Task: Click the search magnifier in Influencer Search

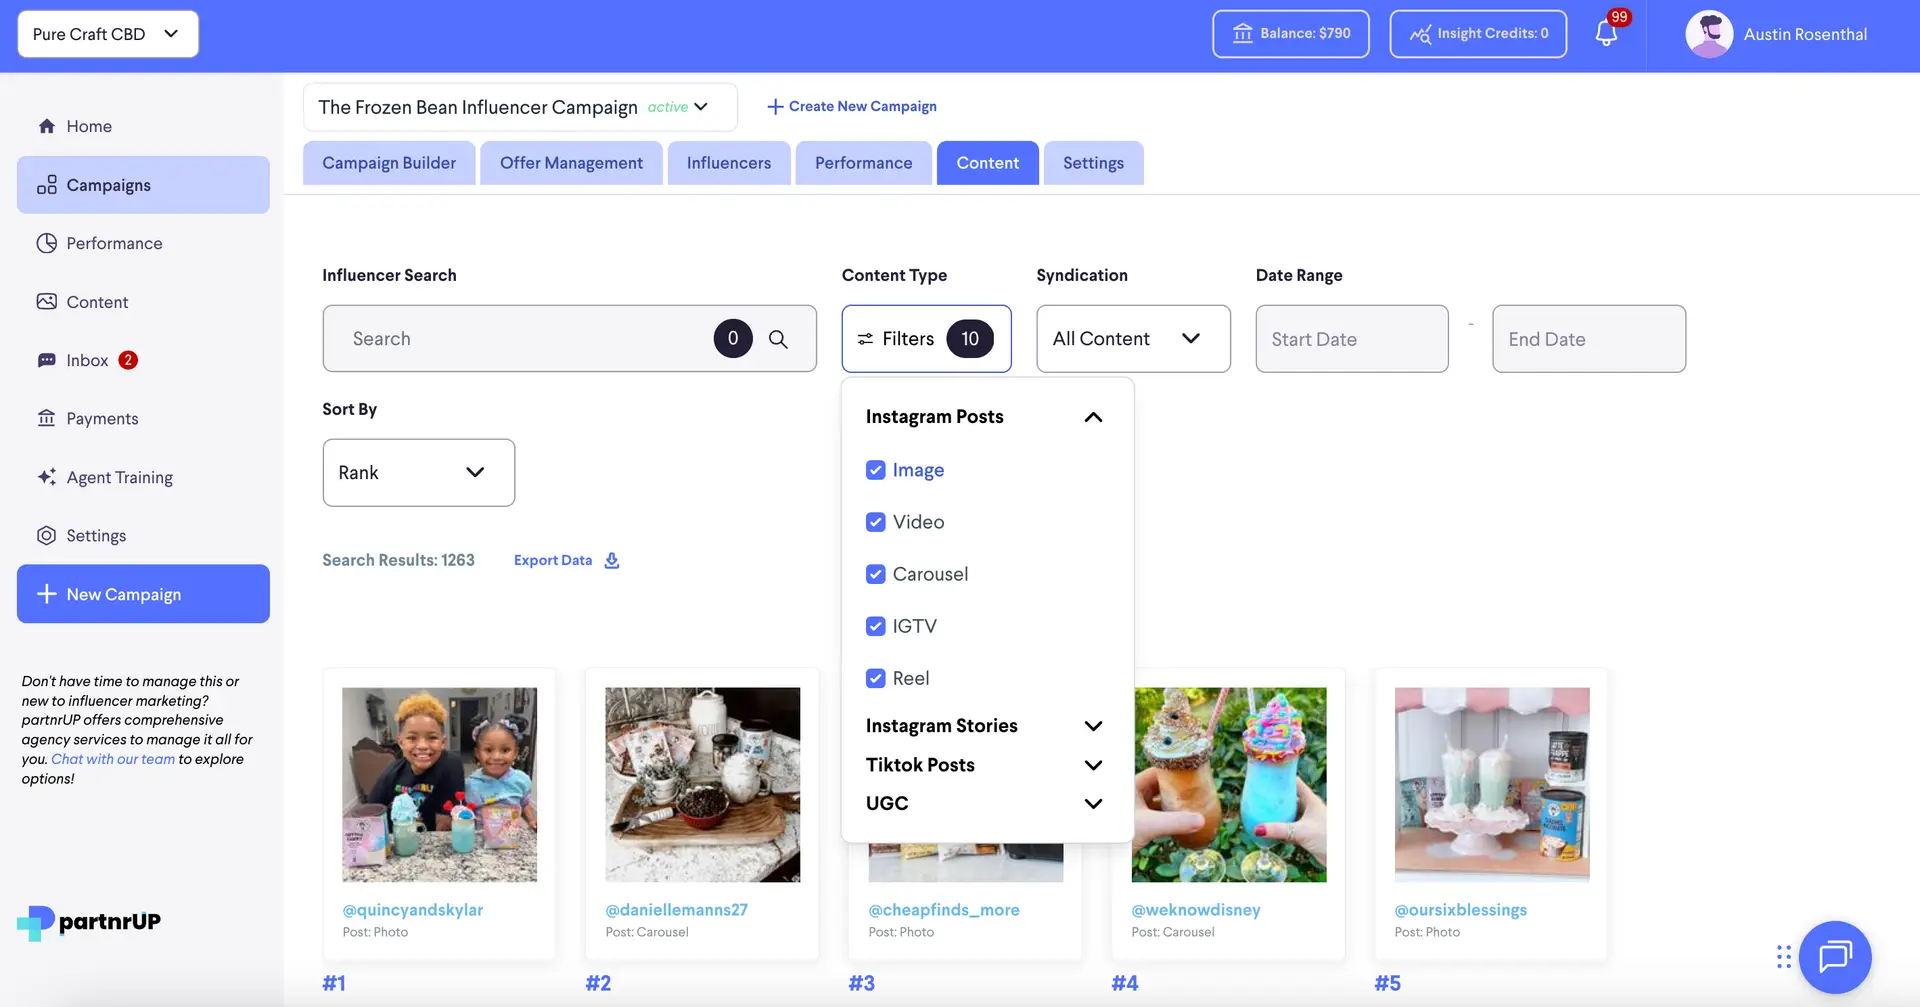Action: (x=779, y=338)
